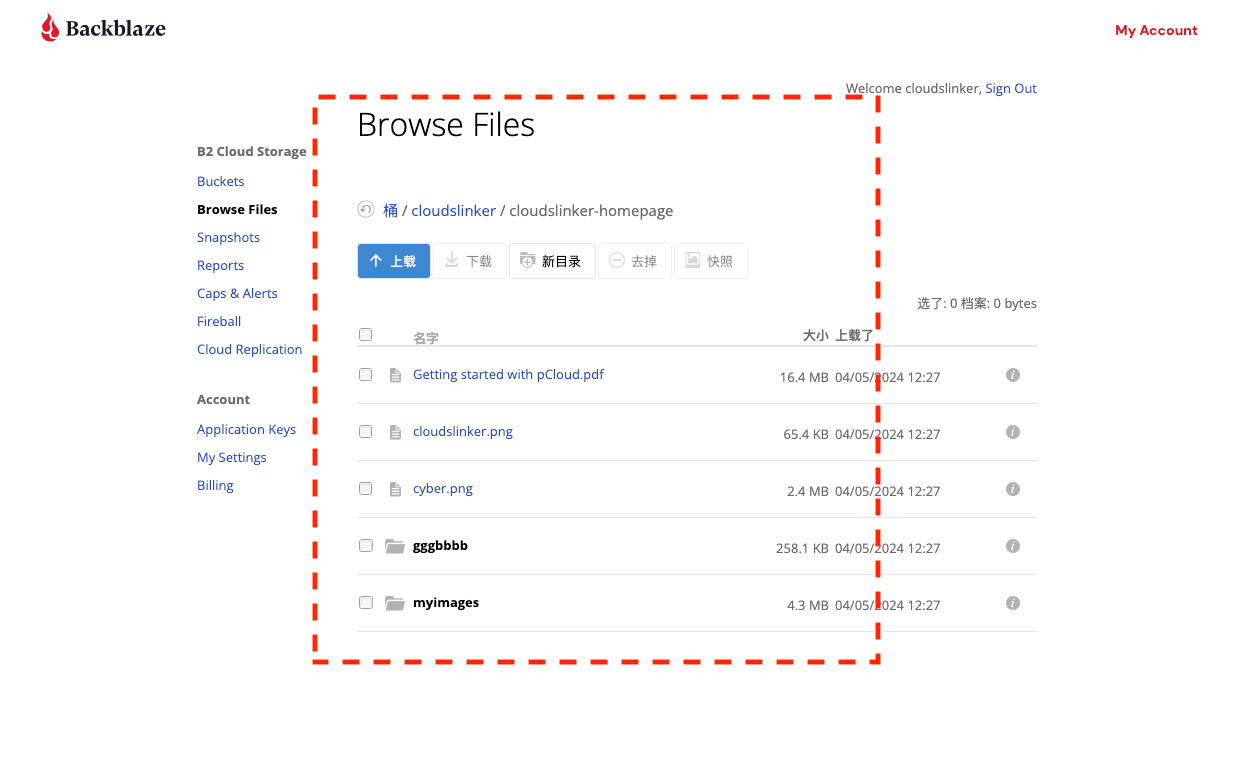Tick the cyber.png checkbox
The image size is (1234, 764).
365,488
